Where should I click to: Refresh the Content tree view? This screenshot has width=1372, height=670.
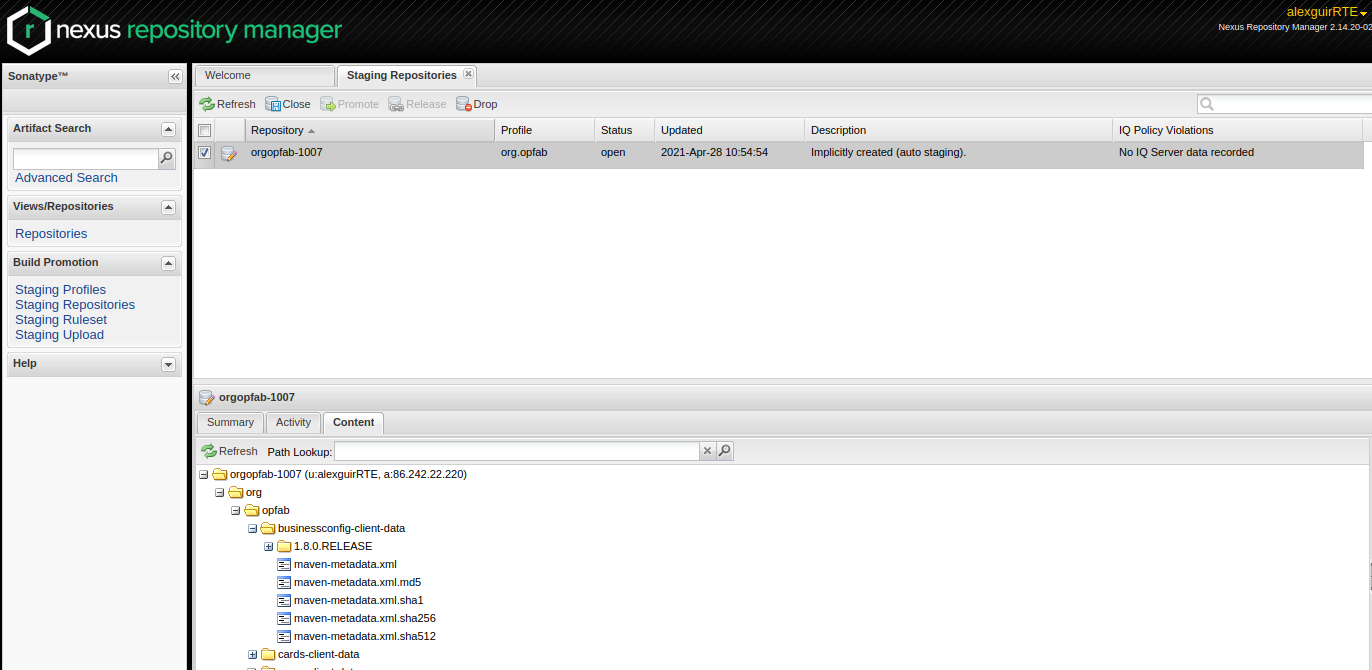click(229, 451)
